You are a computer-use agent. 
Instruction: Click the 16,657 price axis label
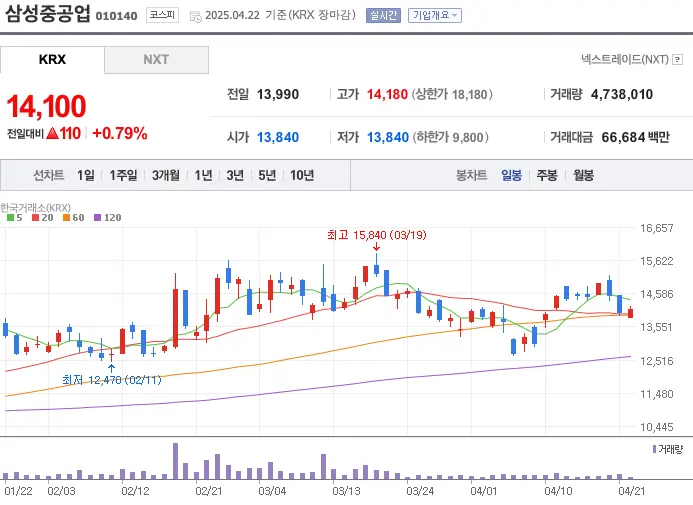pos(657,228)
